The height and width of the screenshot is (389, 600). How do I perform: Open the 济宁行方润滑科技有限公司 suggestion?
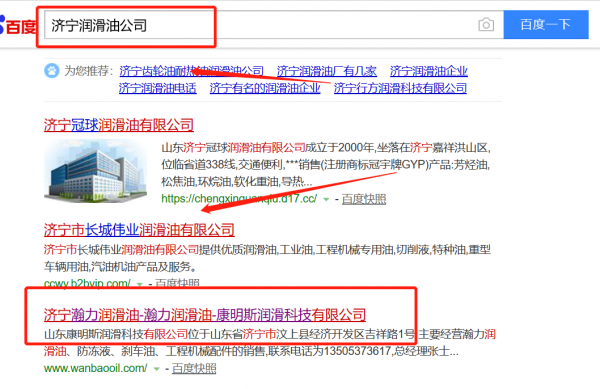[x=400, y=88]
